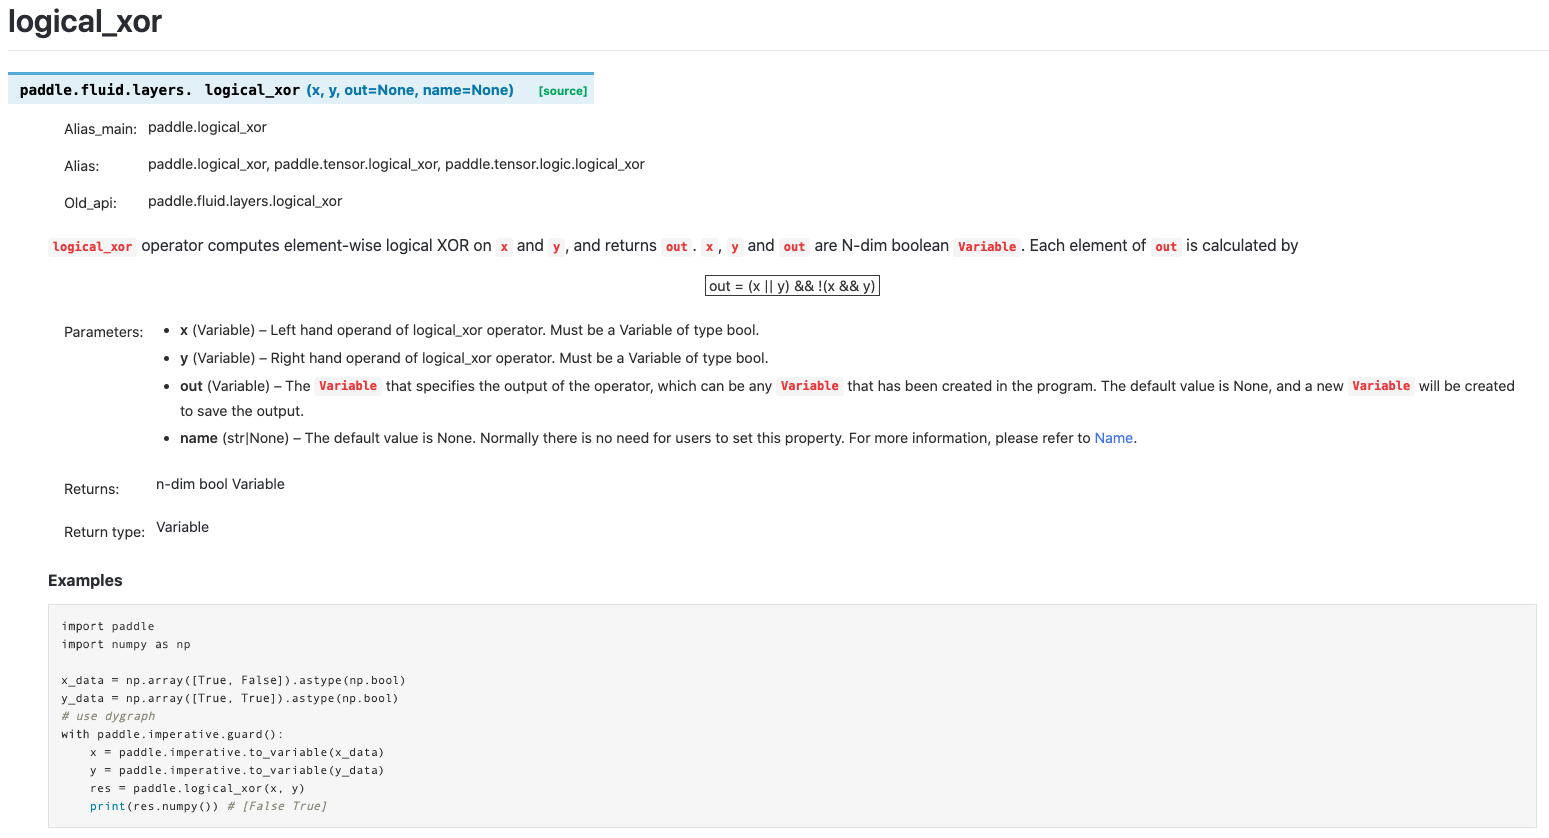Viewport: 1549px width, 838px height.
Task: Click the red Variable literal after 'a new'
Action: click(1381, 386)
